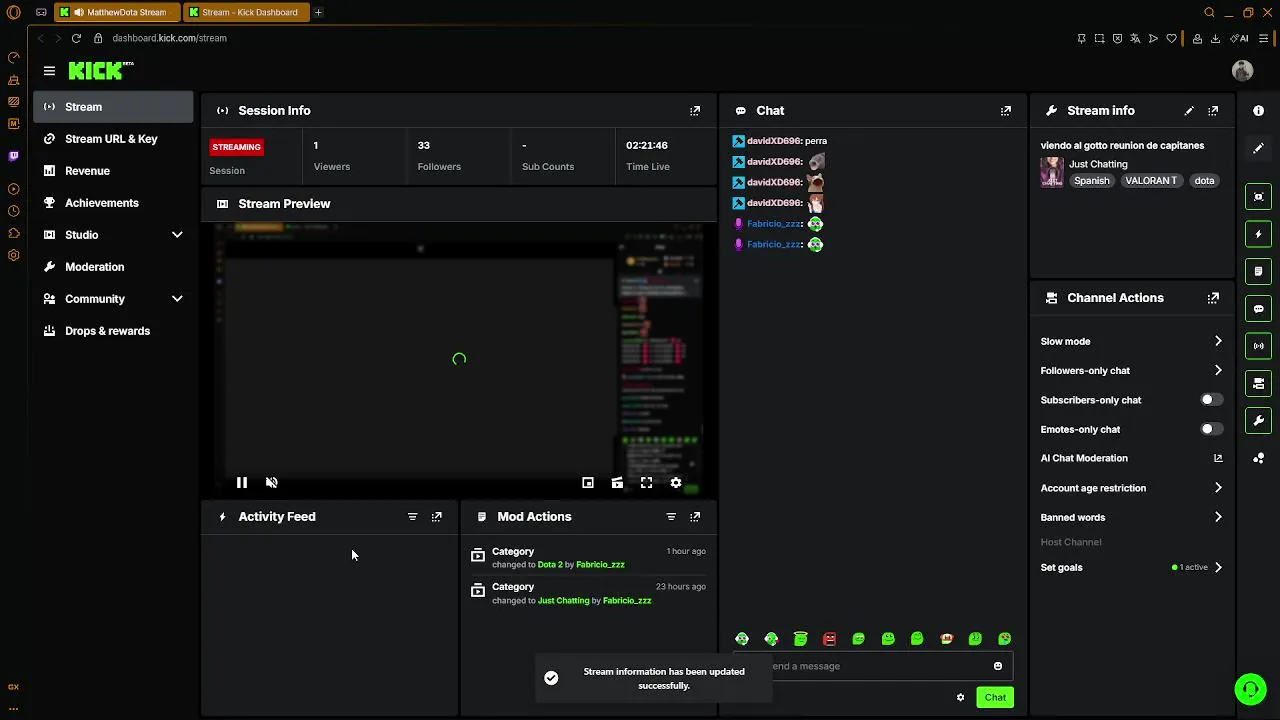1280x720 pixels.
Task: Open chat settings gear icon
Action: pos(961,698)
